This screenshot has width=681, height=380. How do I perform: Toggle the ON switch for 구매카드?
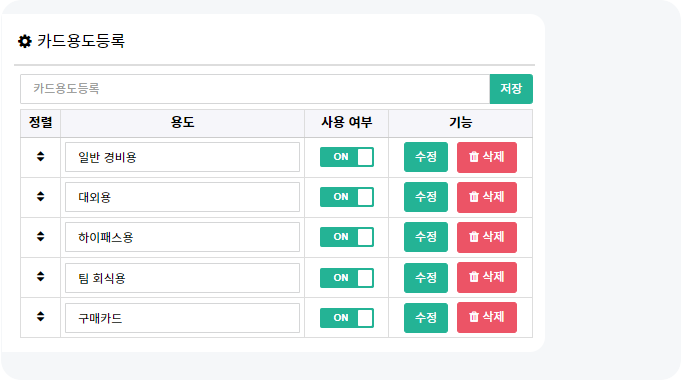tap(347, 317)
